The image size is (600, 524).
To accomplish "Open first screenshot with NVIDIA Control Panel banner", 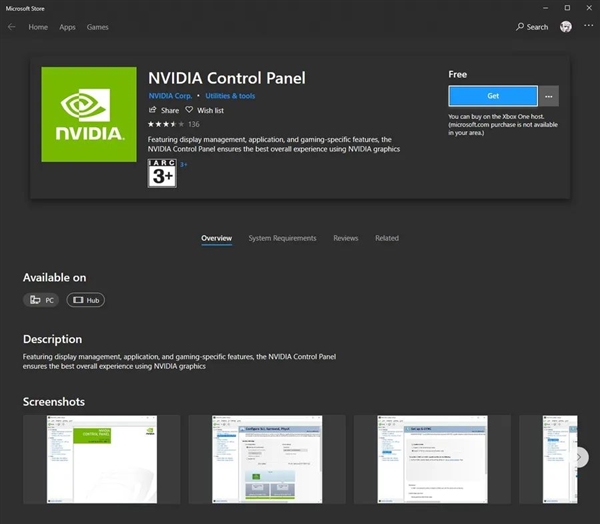I will [101, 459].
